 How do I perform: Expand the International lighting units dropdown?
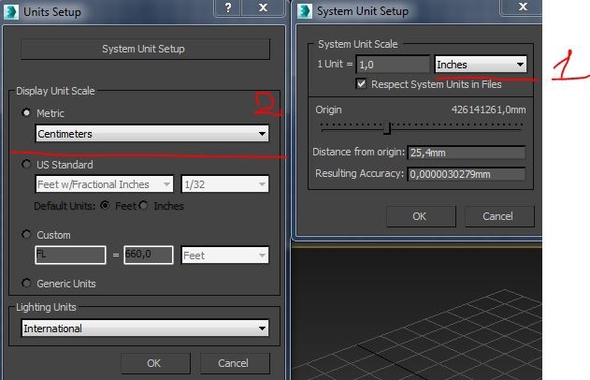point(145,328)
